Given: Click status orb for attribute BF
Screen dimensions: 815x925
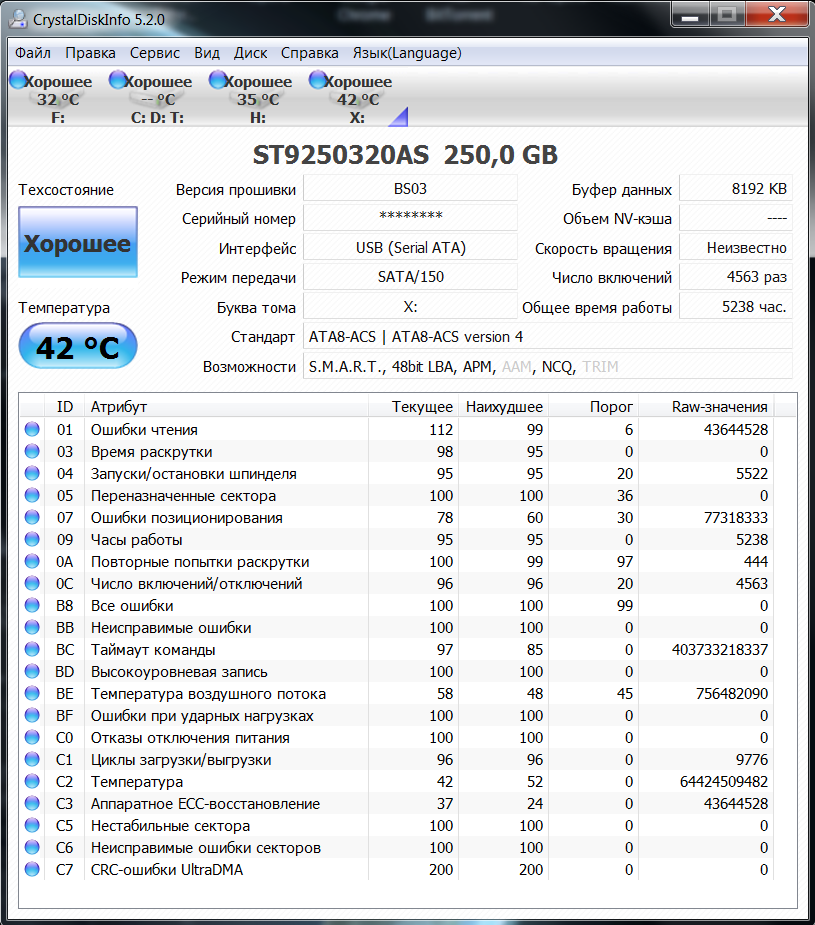Looking at the screenshot, I should 32,715.
